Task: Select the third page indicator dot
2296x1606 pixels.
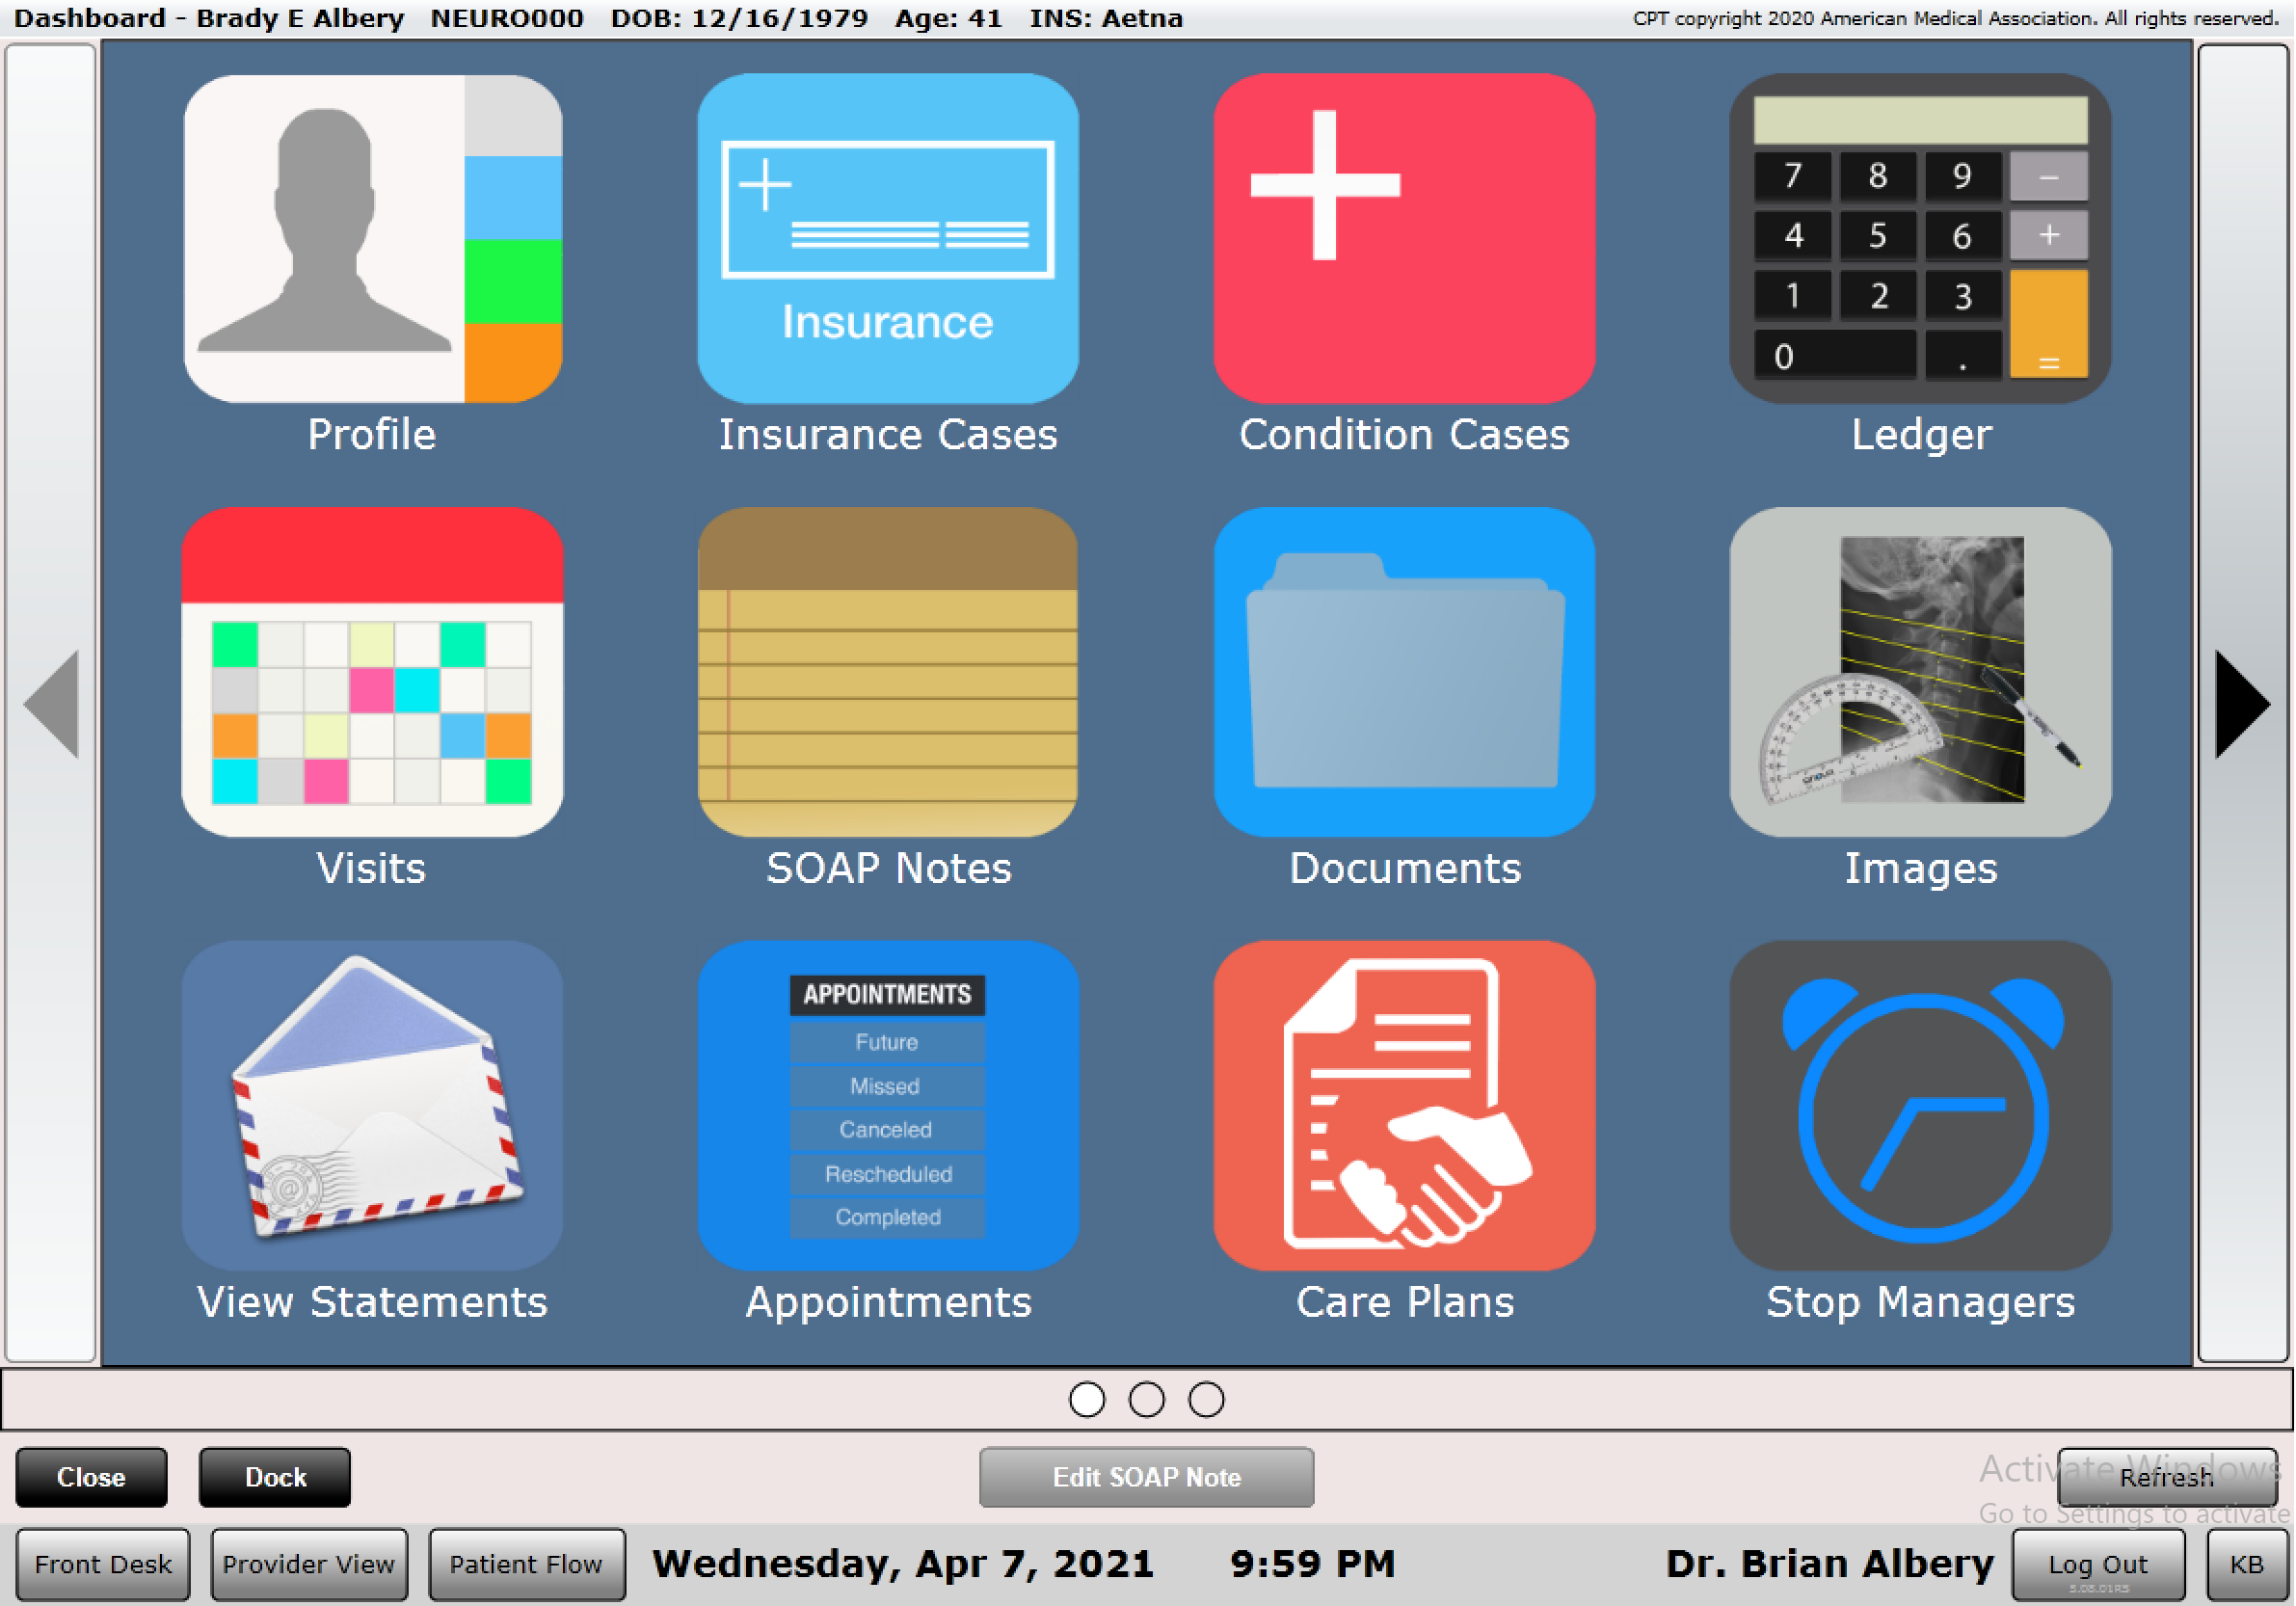Action: (1206, 1399)
